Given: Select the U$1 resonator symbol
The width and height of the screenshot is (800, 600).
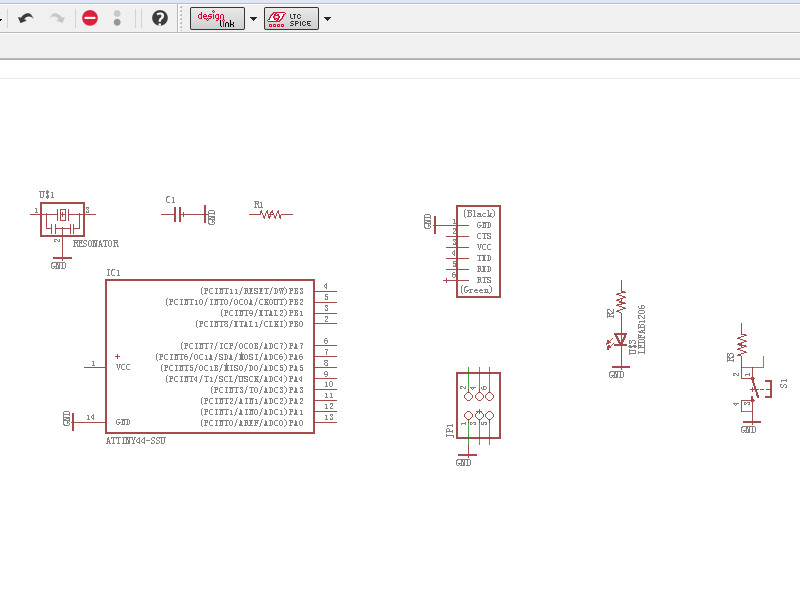Looking at the screenshot, I should 62,219.
